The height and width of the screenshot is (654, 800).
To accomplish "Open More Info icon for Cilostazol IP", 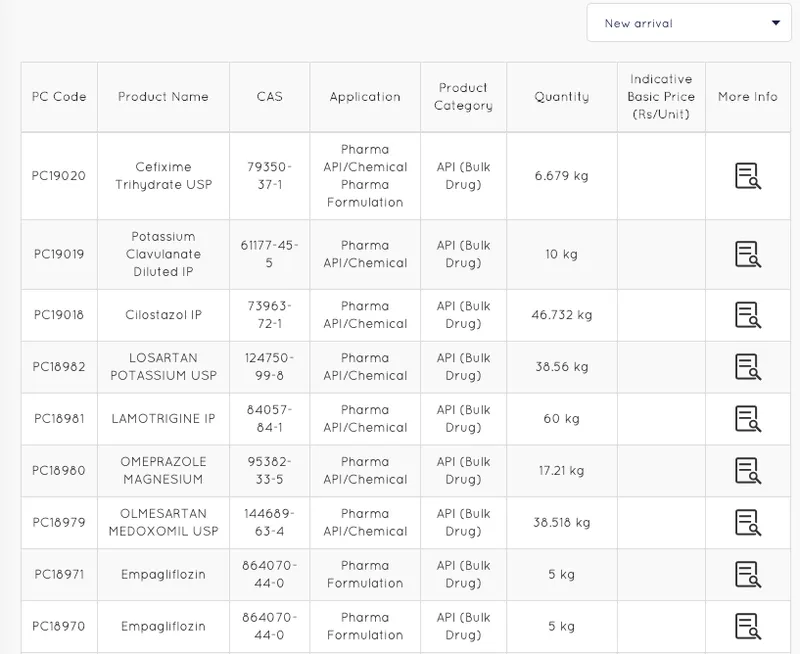I will (x=747, y=315).
